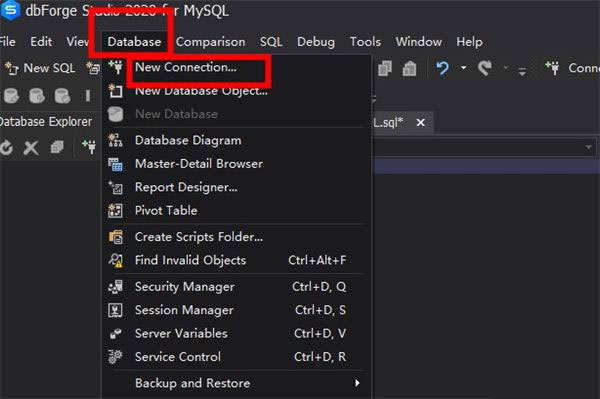Click the dbForge Studio app logo icon

(x=10, y=10)
